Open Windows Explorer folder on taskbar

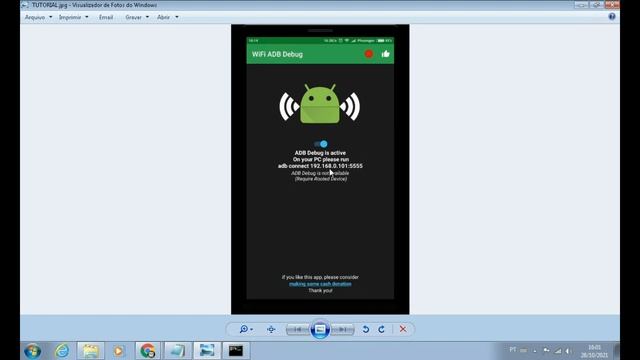[x=91, y=351]
